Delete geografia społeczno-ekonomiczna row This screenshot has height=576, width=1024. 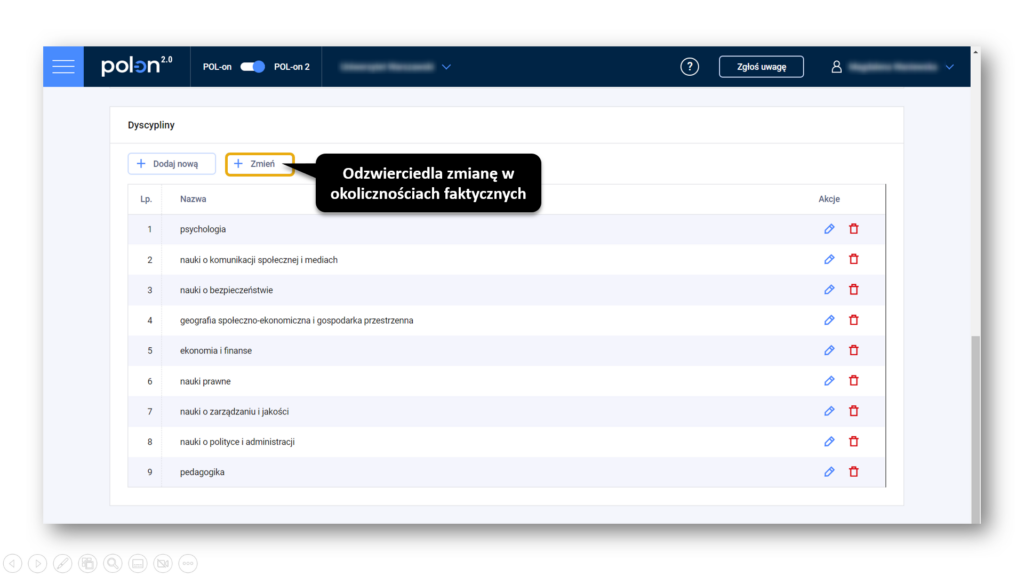point(854,320)
